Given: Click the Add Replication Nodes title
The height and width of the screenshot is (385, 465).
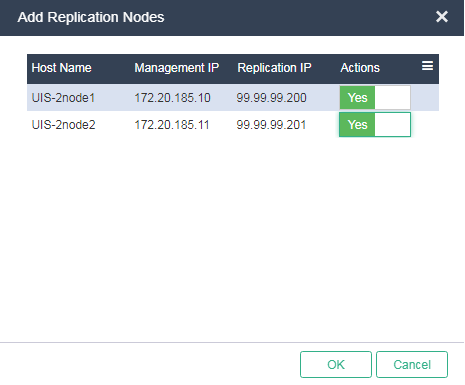Looking at the screenshot, I should coord(91,17).
